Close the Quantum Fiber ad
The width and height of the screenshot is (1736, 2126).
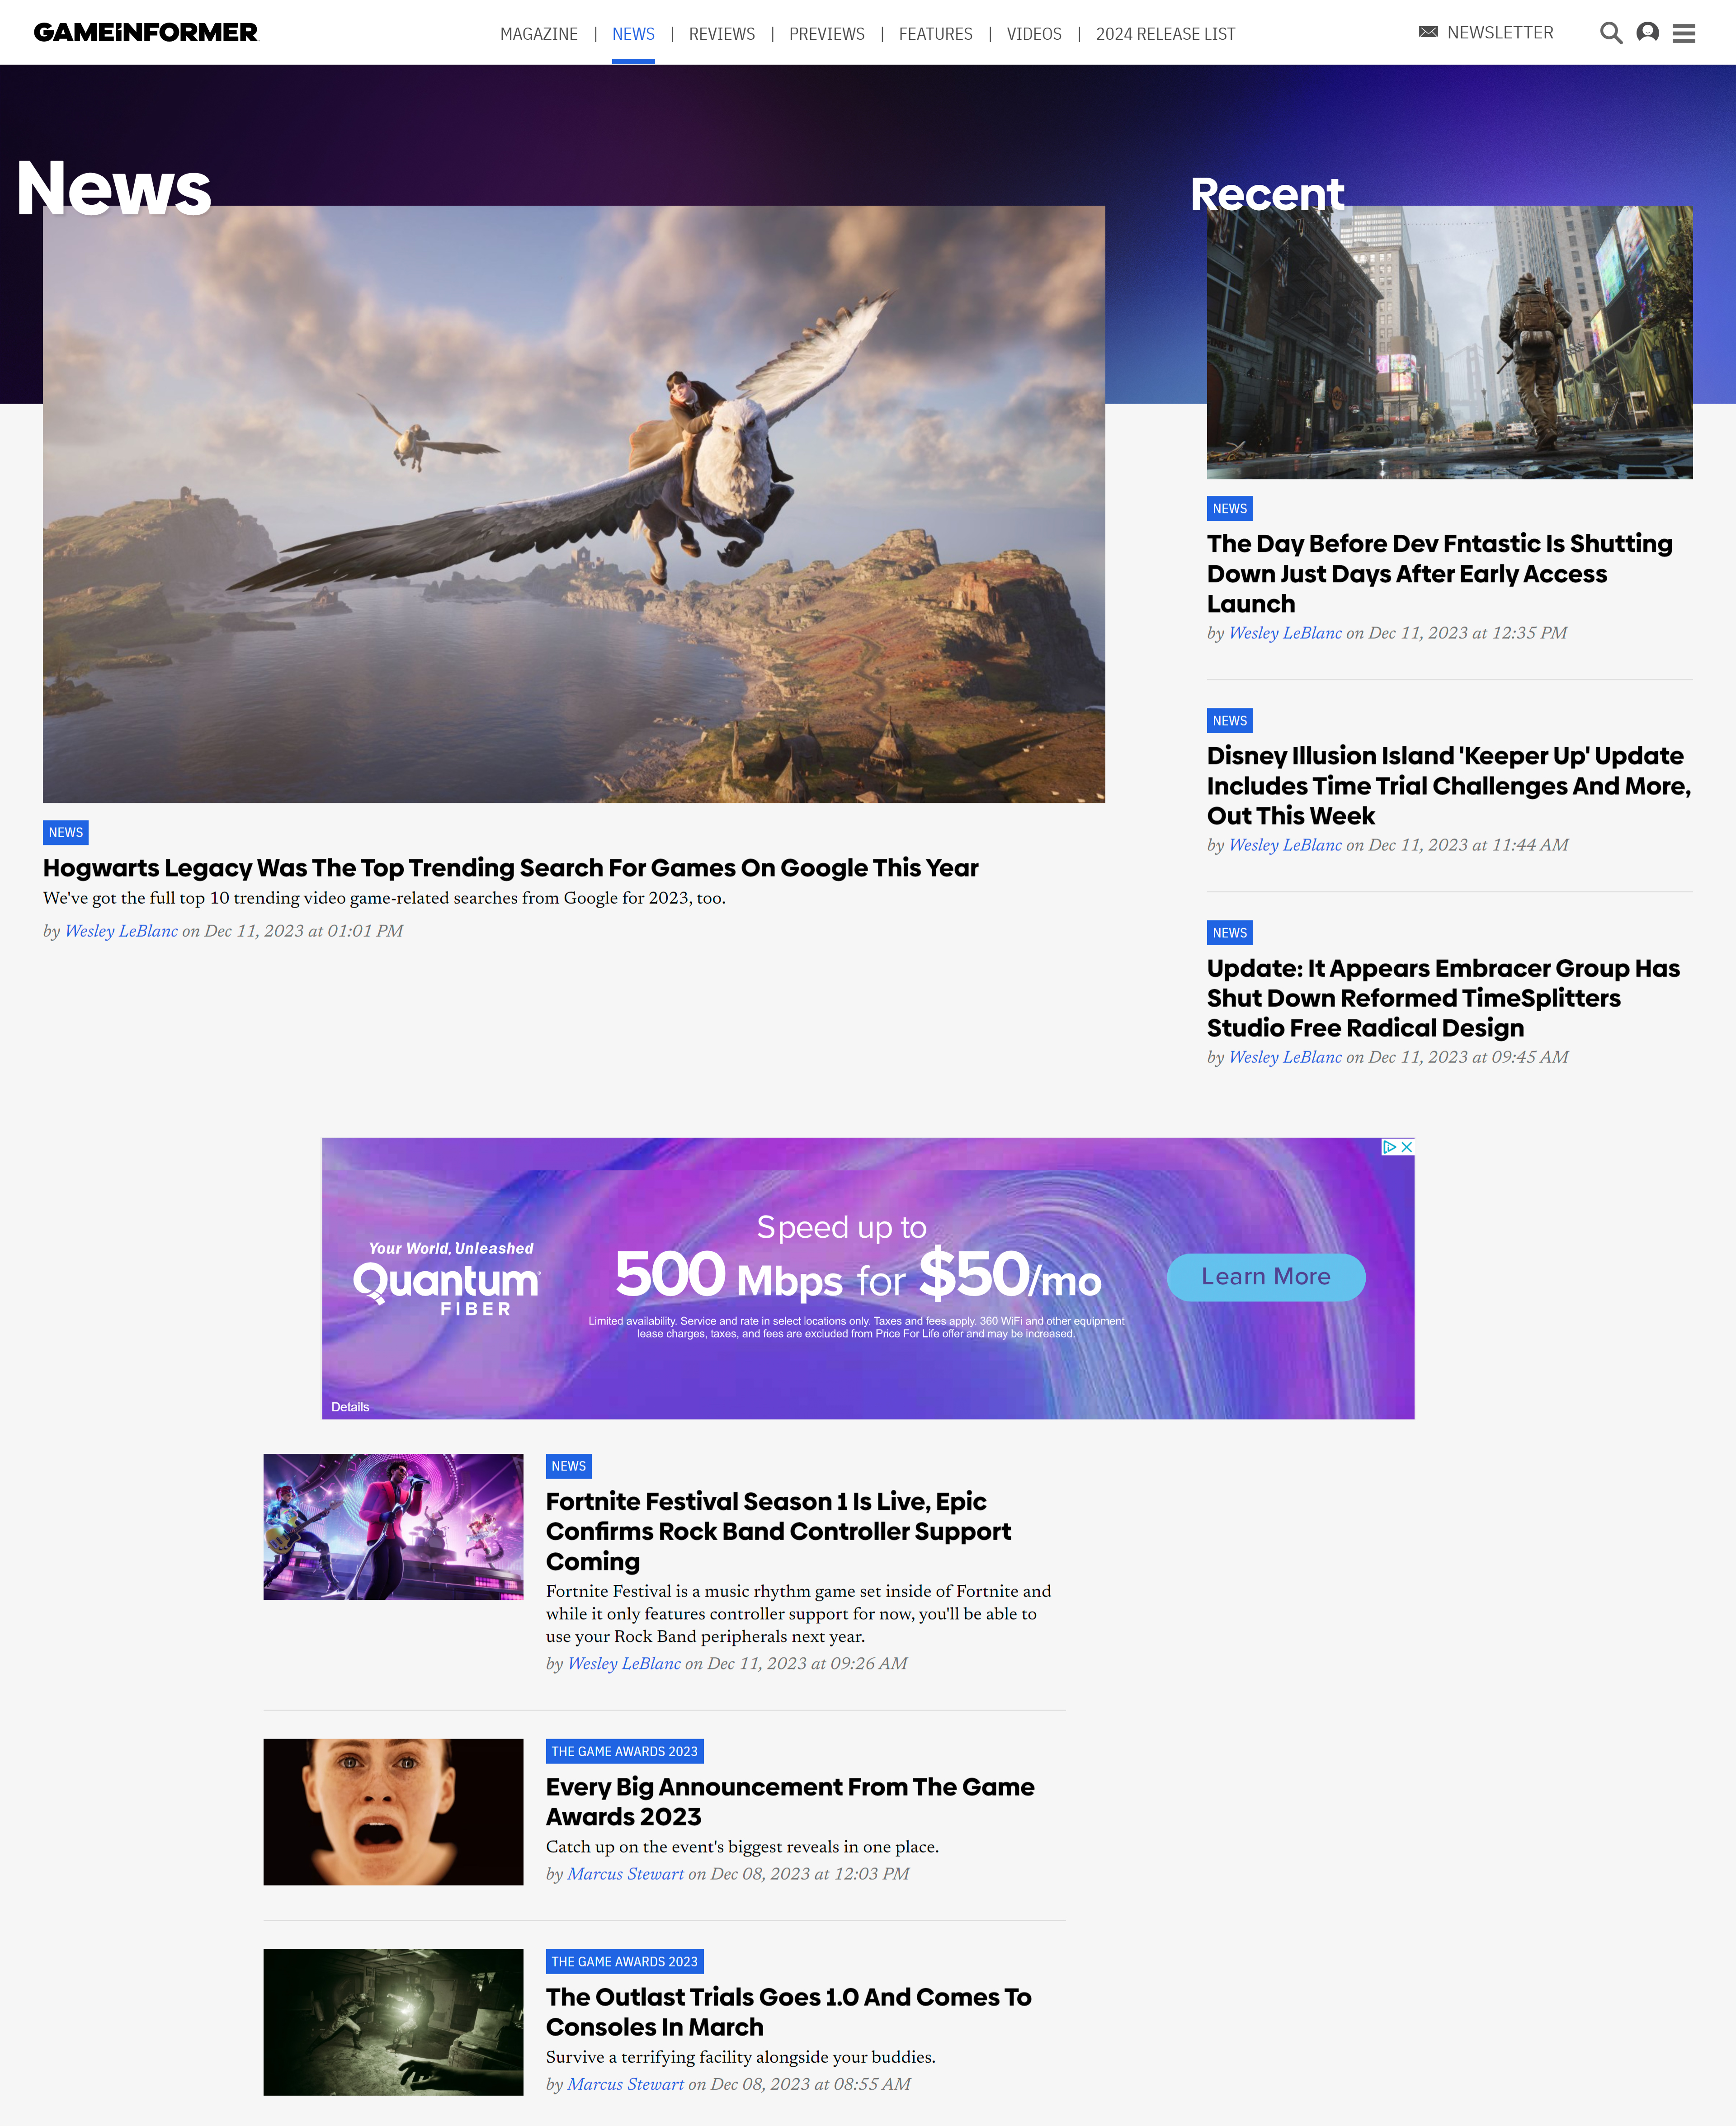tap(1407, 1147)
